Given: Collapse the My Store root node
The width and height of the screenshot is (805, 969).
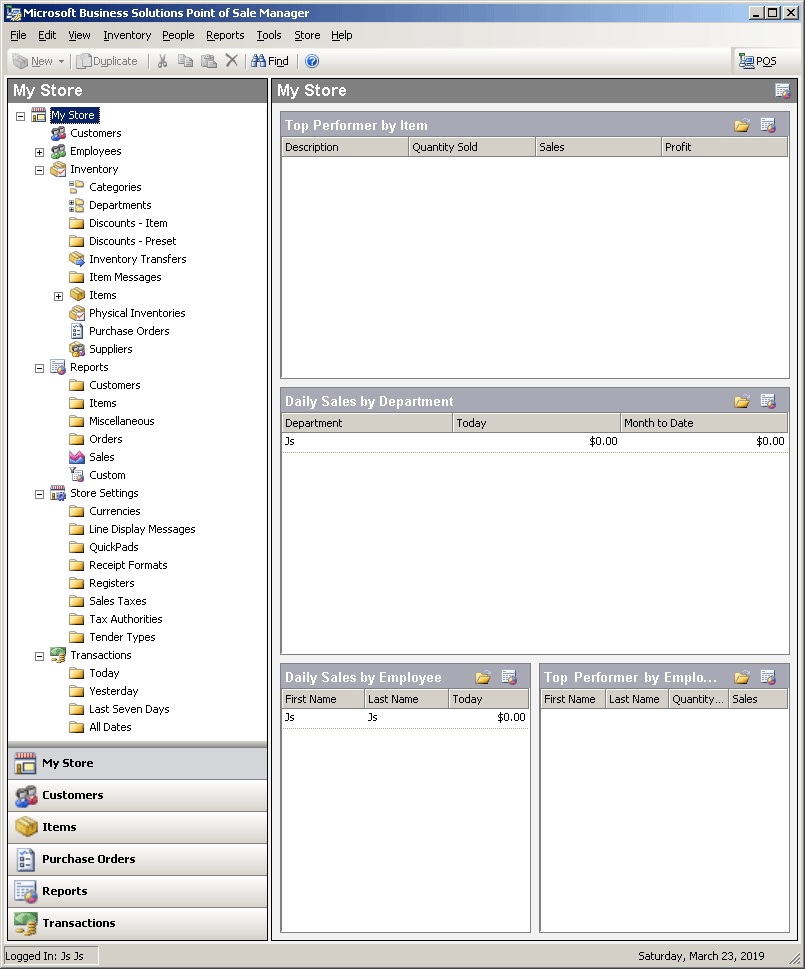Looking at the screenshot, I should pyautogui.click(x=20, y=116).
